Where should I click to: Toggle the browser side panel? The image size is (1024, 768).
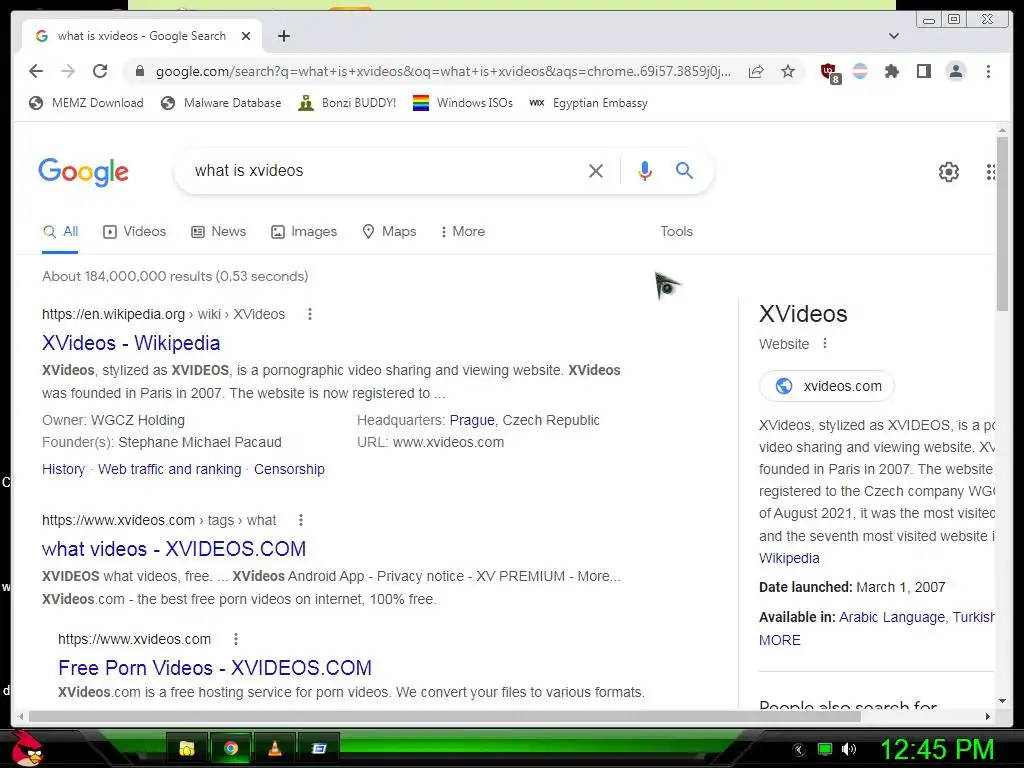click(923, 71)
